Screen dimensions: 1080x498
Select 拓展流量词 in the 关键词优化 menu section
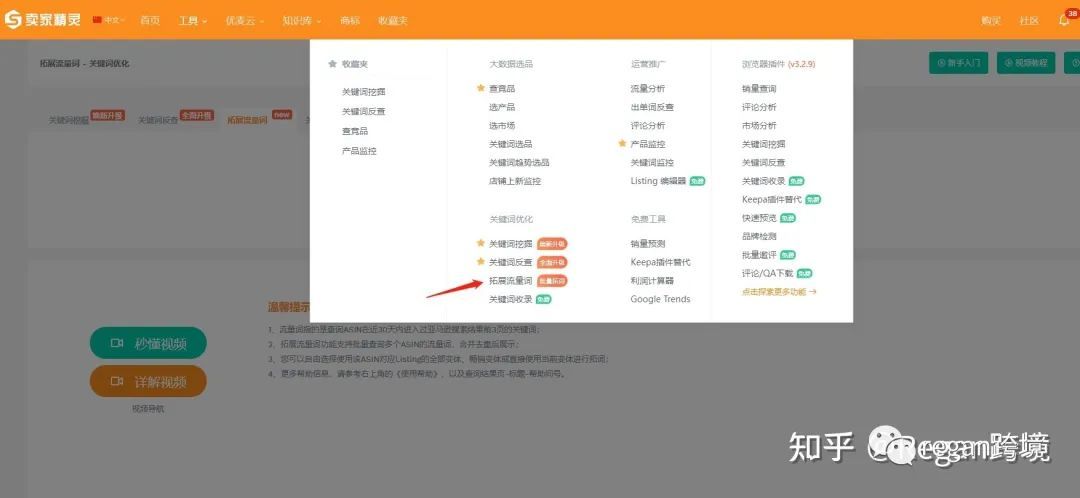click(510, 281)
